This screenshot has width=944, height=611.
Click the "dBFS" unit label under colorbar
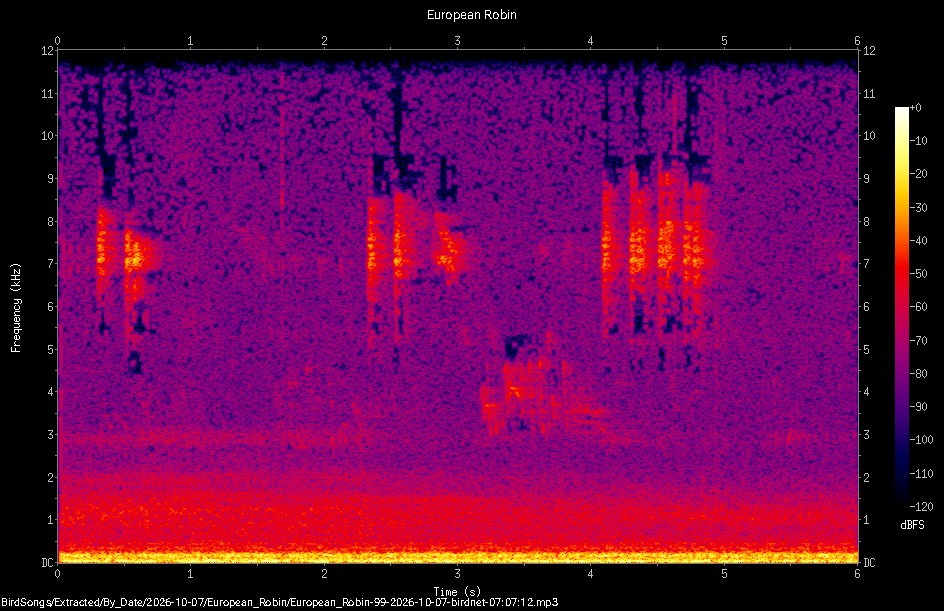pos(912,525)
